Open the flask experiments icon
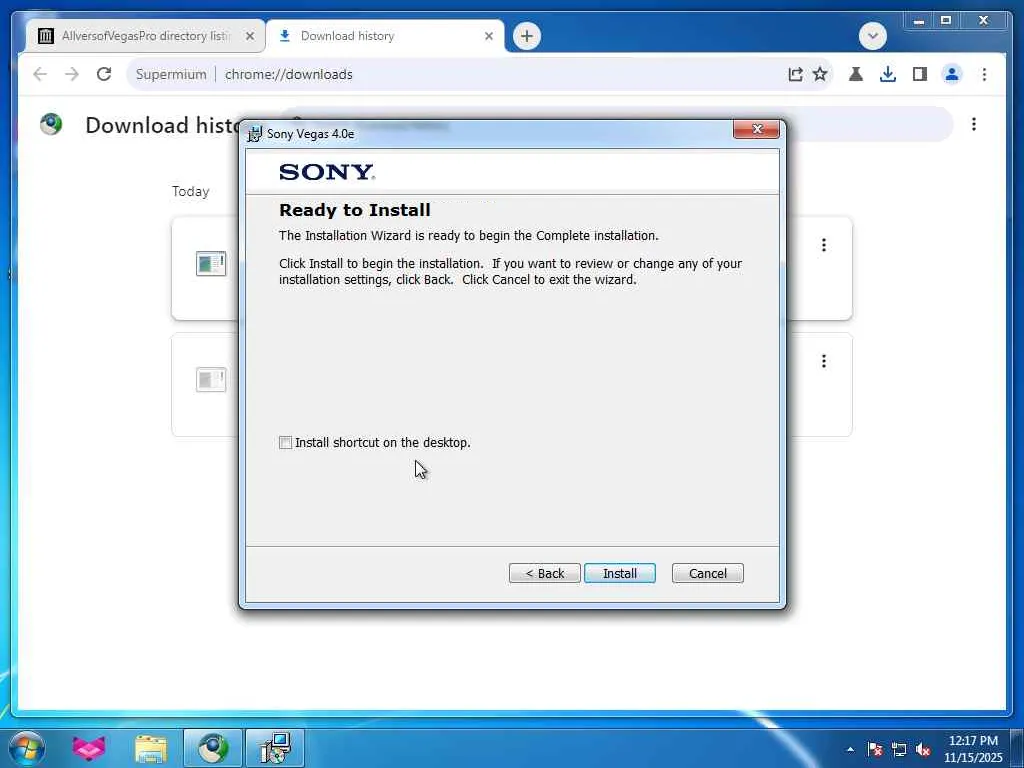Screen dimensions: 1024x768 (x=856, y=74)
